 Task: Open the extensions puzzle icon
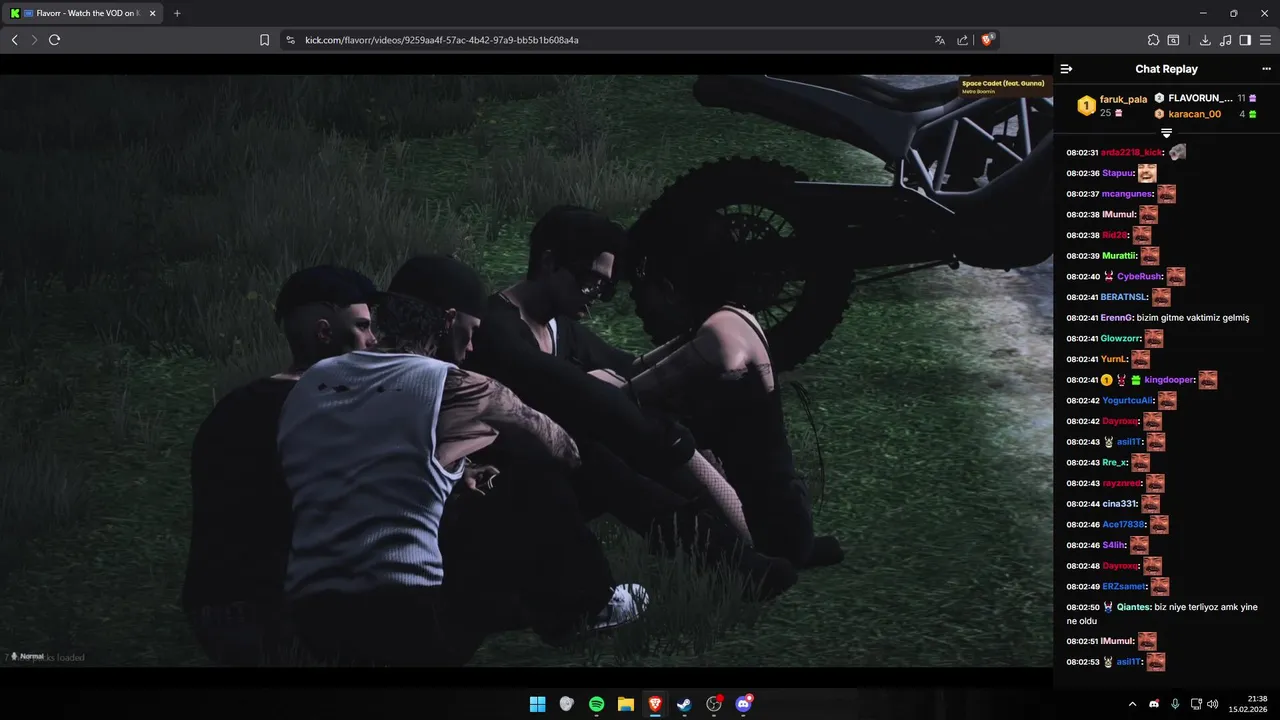tap(1153, 40)
